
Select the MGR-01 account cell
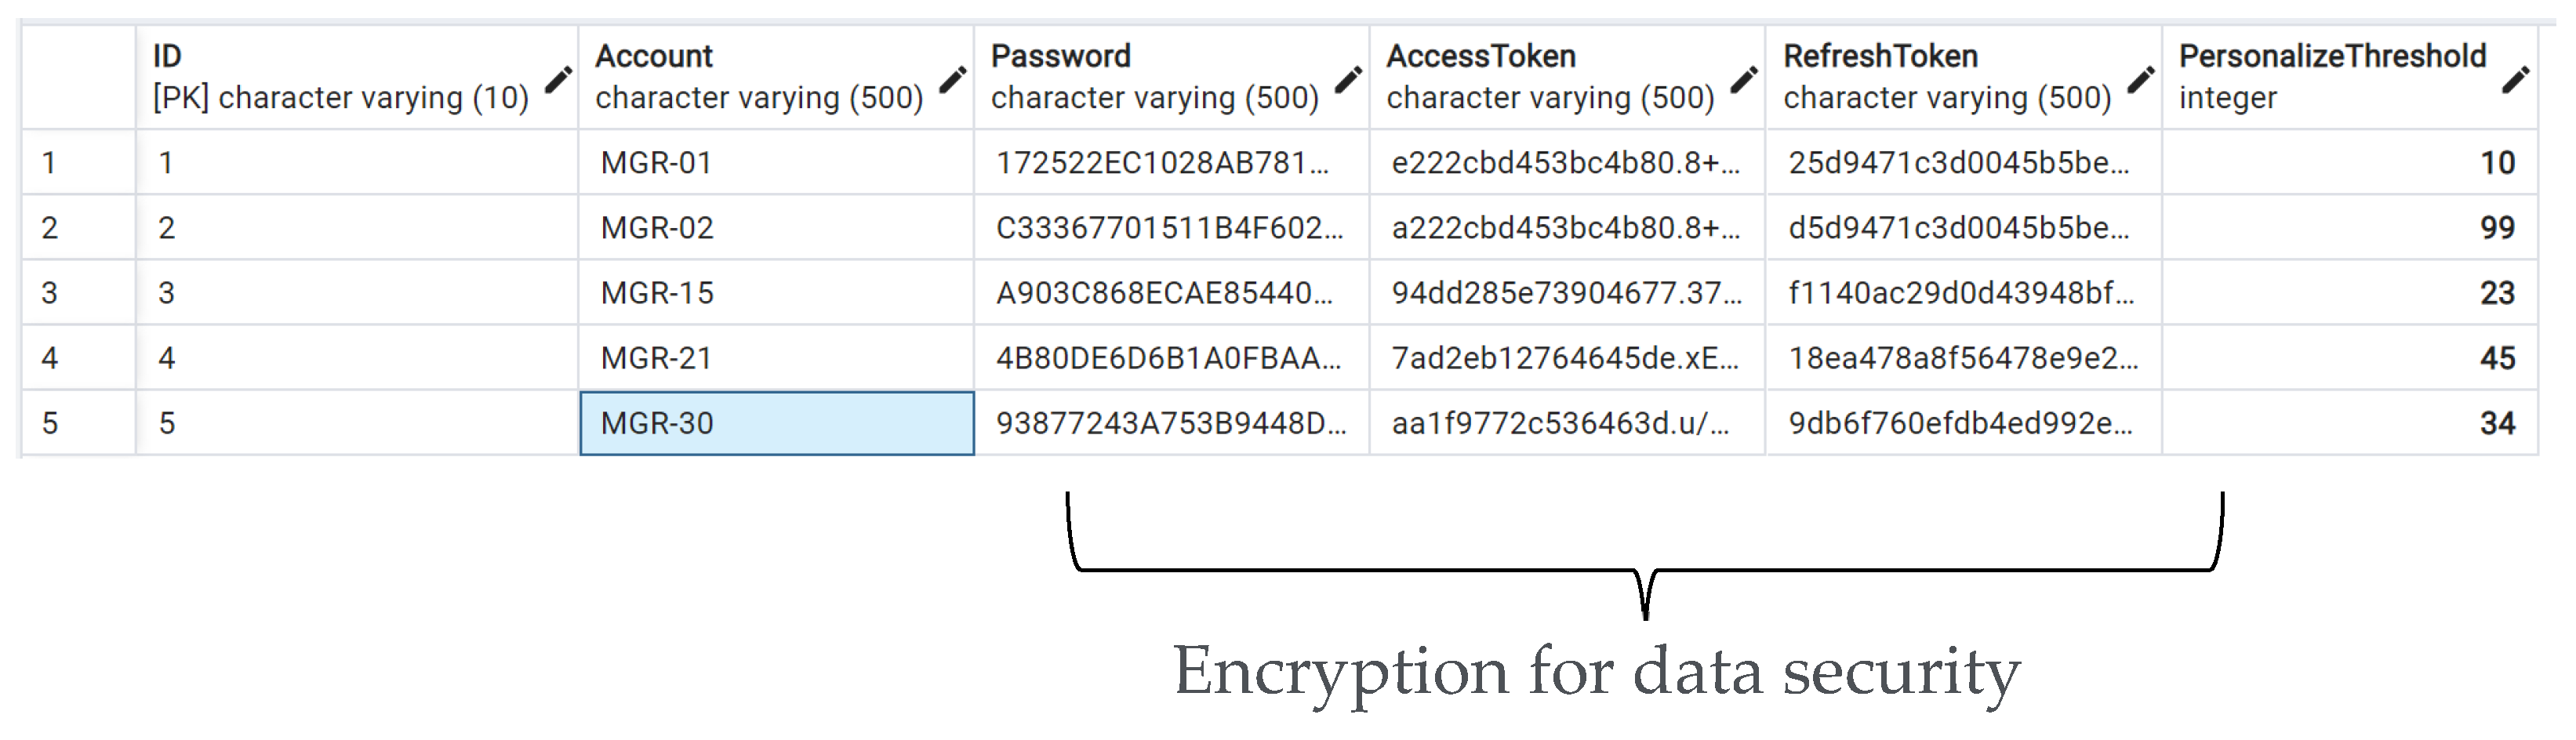[776, 162]
